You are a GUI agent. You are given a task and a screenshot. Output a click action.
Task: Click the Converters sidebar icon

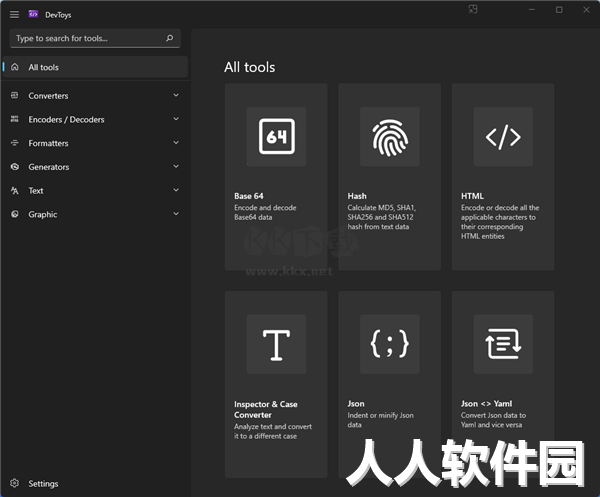pyautogui.click(x=15, y=95)
